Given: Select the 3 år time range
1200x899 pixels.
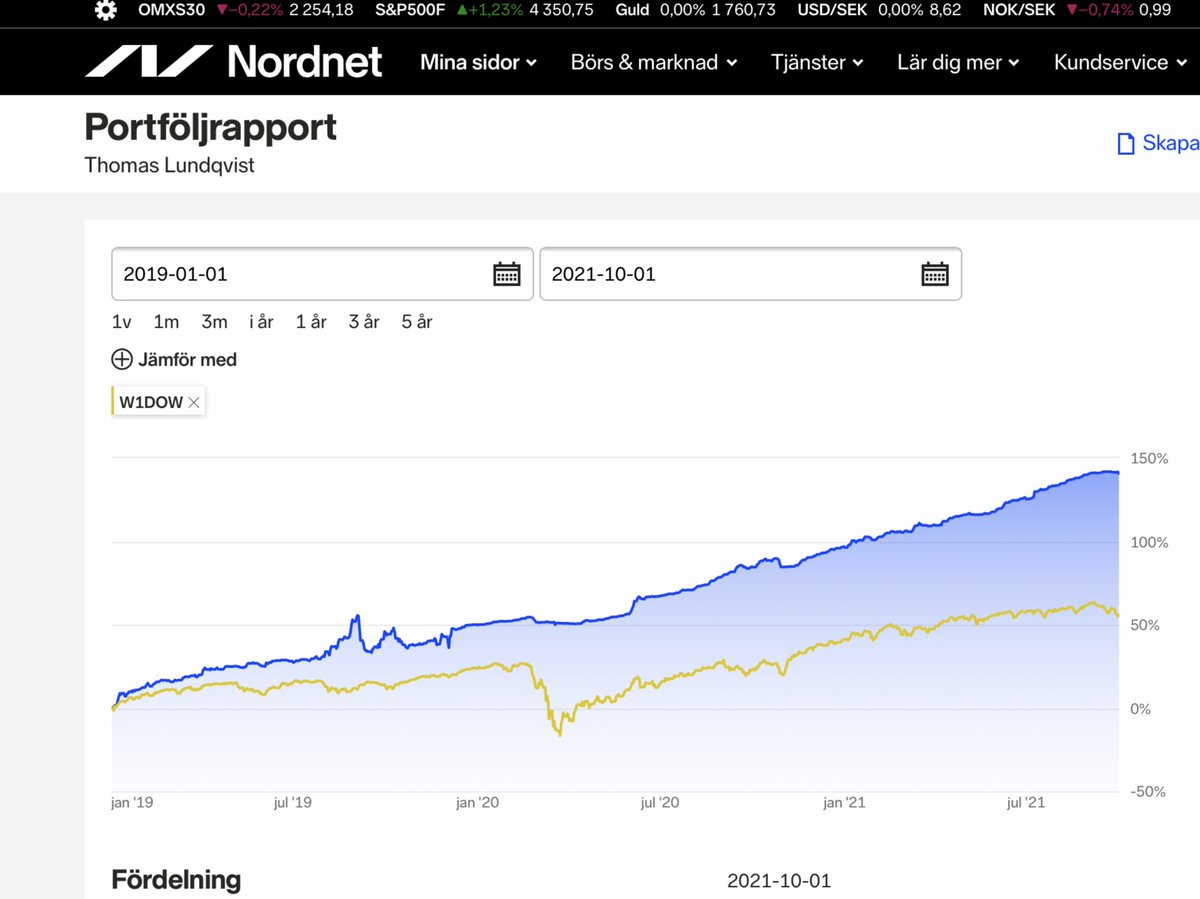Looking at the screenshot, I should pyautogui.click(x=364, y=322).
